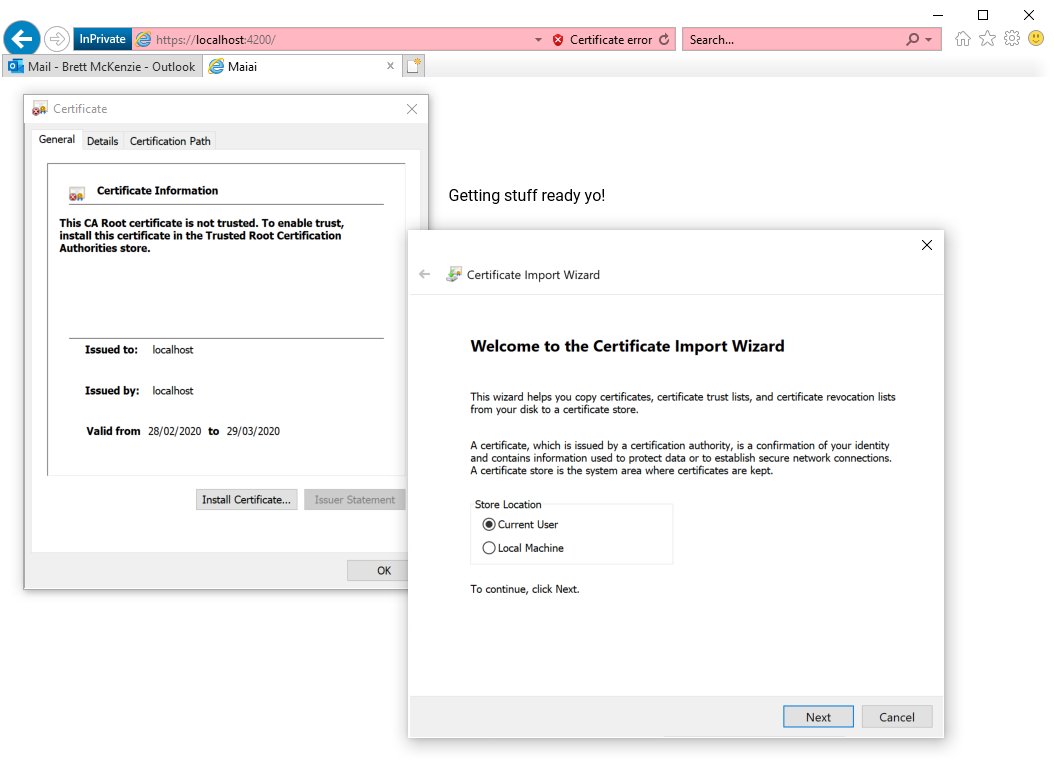
Task: Open the Tools gear icon
Action: [1012, 38]
